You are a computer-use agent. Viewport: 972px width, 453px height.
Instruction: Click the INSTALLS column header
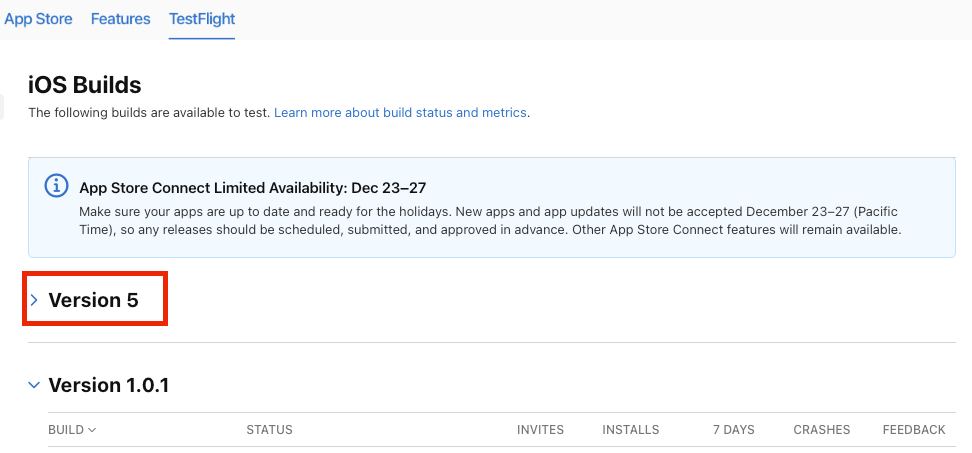tap(630, 429)
